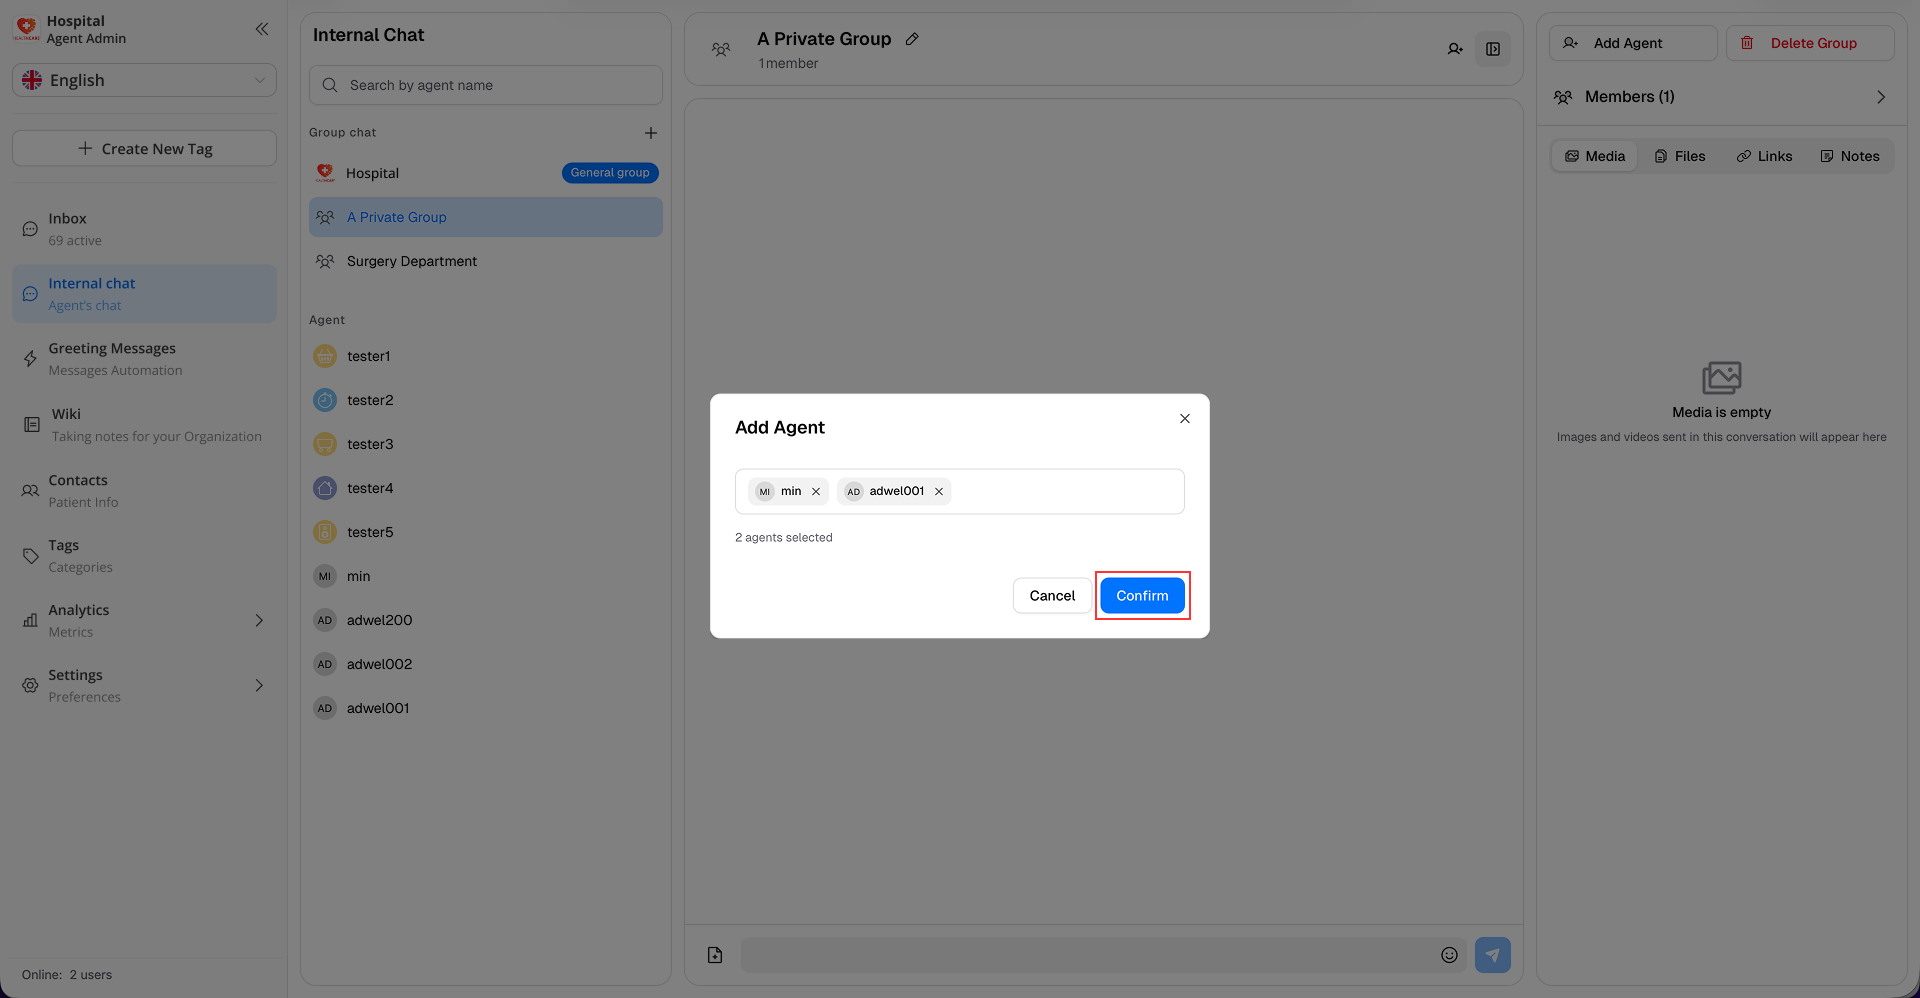Click the add member icon in chat header

click(1455, 48)
